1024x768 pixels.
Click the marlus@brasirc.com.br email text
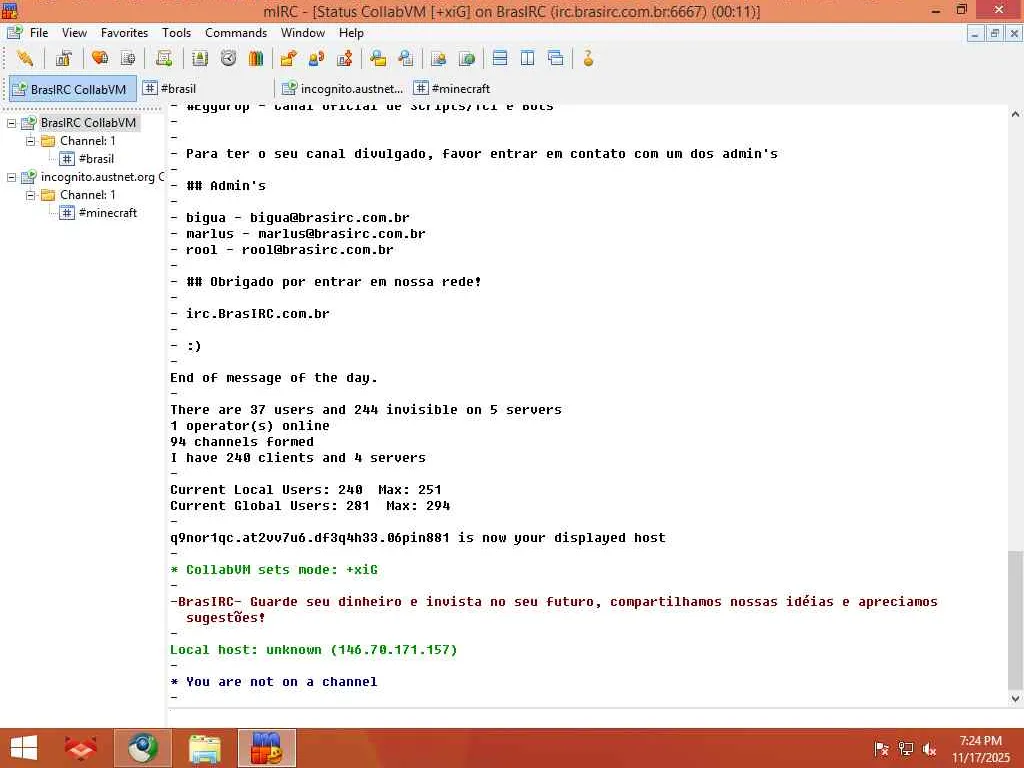pyautogui.click(x=342, y=233)
